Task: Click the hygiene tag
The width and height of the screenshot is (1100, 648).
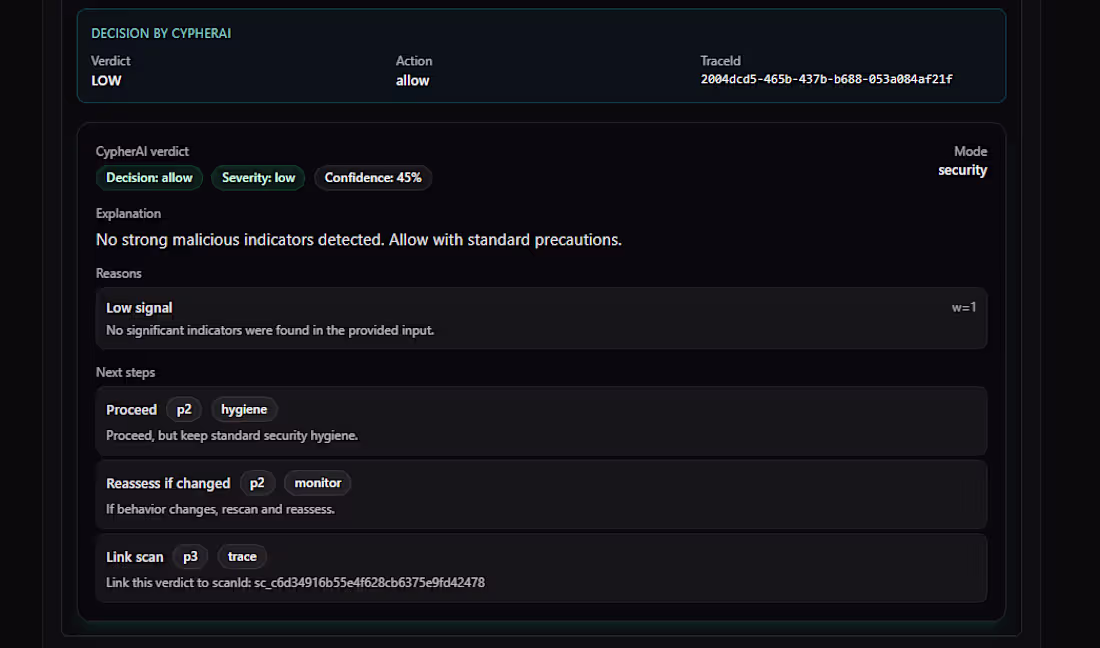Action: (x=244, y=409)
